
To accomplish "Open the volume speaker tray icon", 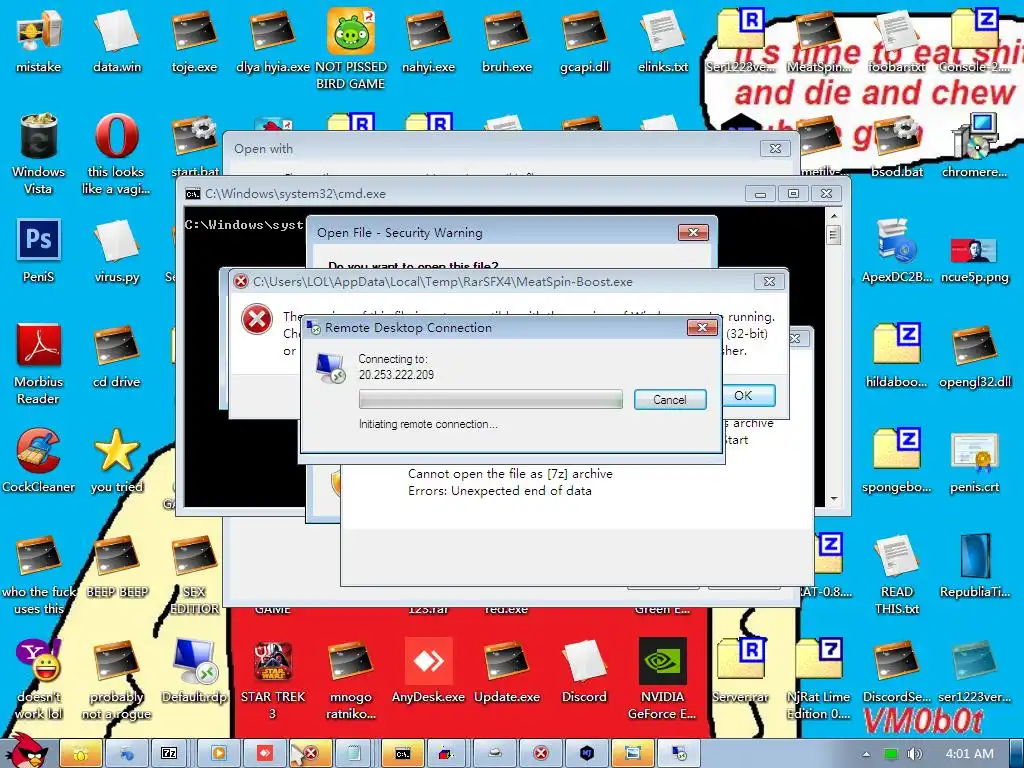I will tap(914, 754).
